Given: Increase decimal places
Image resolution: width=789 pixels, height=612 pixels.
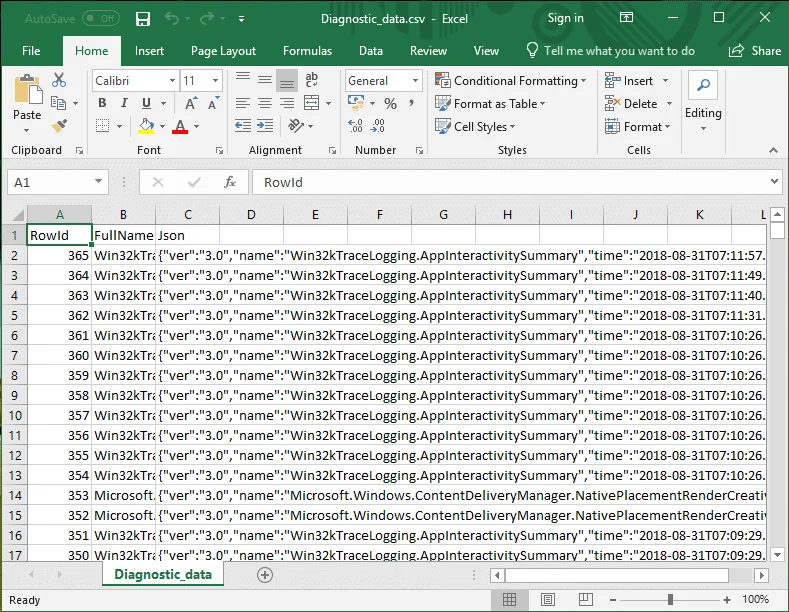Looking at the screenshot, I should click(x=355, y=126).
